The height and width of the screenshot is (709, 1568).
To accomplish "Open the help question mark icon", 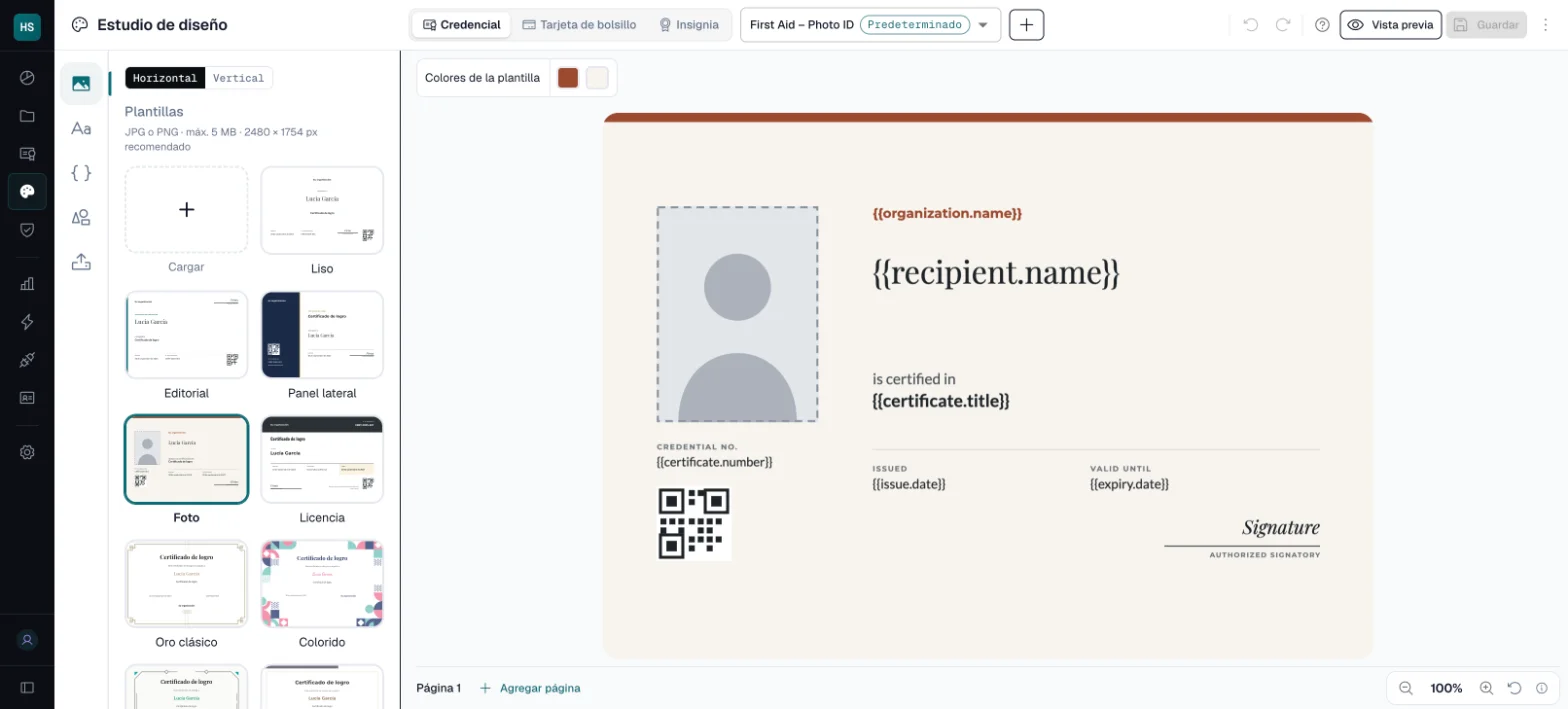I will [1322, 25].
